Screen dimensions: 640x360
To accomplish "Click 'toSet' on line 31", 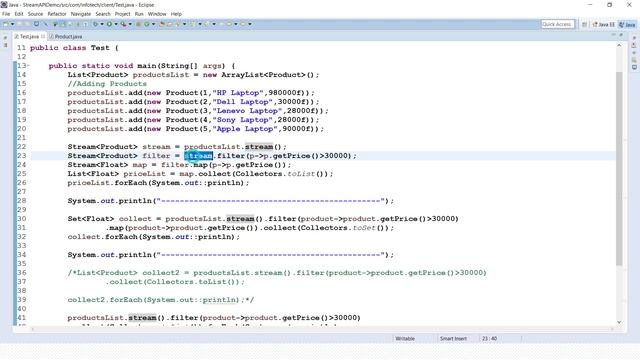I will pyautogui.click(x=364, y=228).
